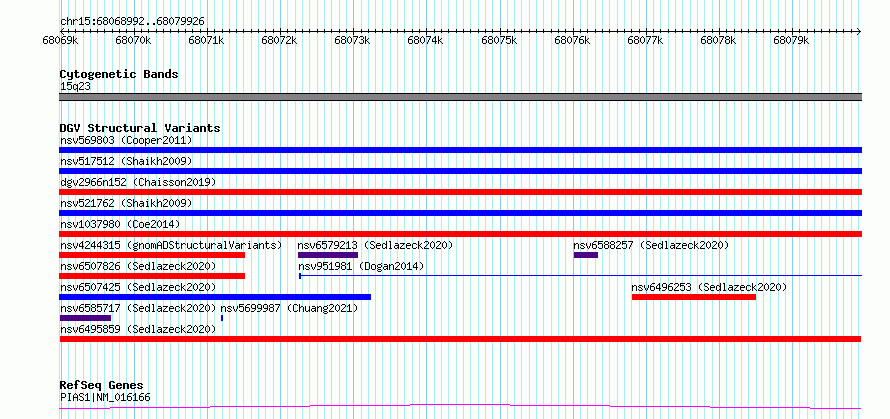Open variant label nsv6585717 (Sedlazeck2020)
This screenshot has width=890, height=419.
pyautogui.click(x=138, y=308)
